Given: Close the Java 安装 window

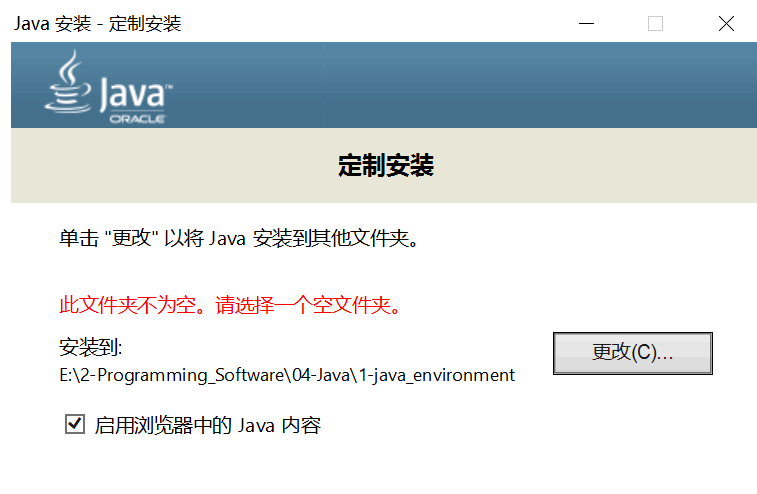Looking at the screenshot, I should (x=726, y=23).
